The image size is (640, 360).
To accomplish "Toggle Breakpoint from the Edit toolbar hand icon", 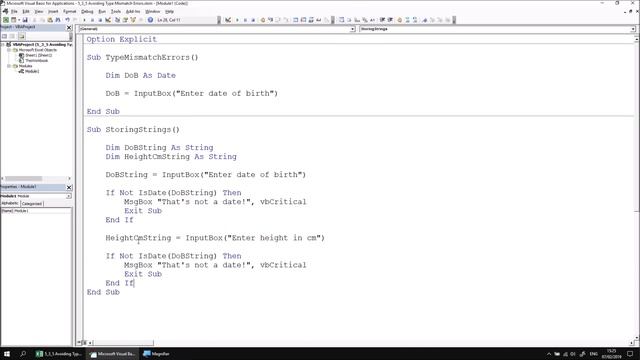I will tap(400, 20).
